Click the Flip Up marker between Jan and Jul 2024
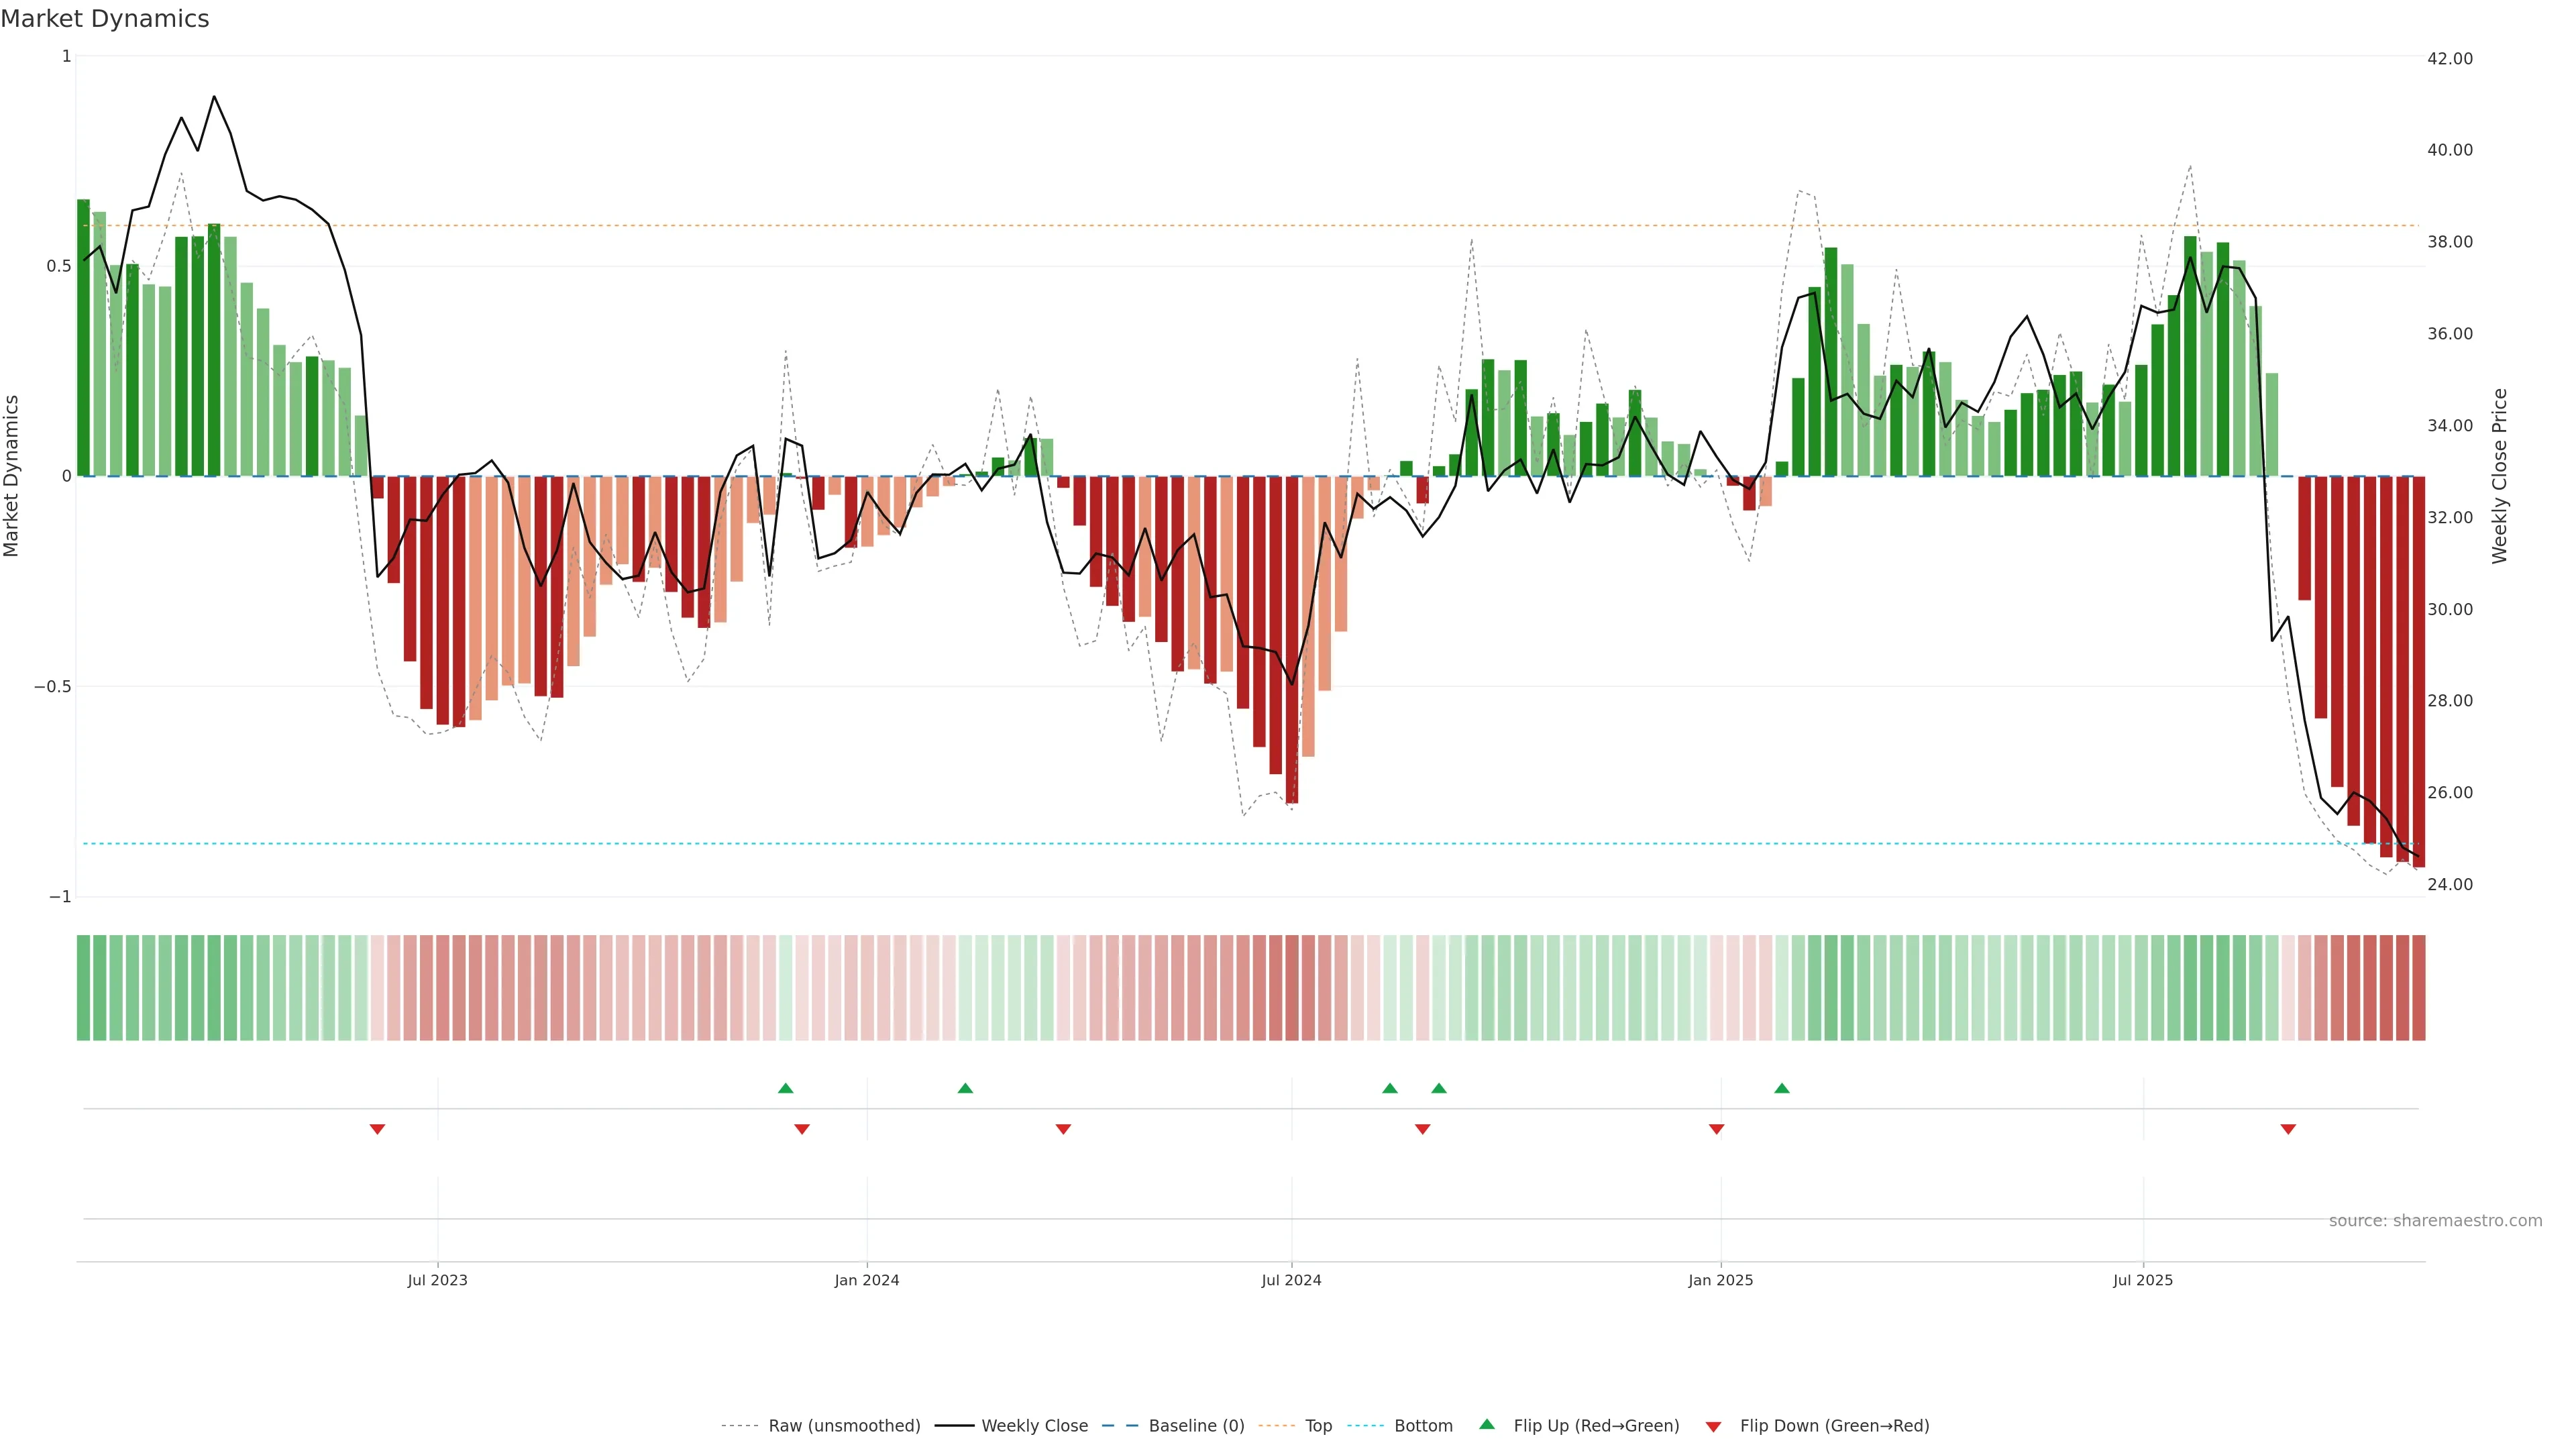 [965, 1088]
